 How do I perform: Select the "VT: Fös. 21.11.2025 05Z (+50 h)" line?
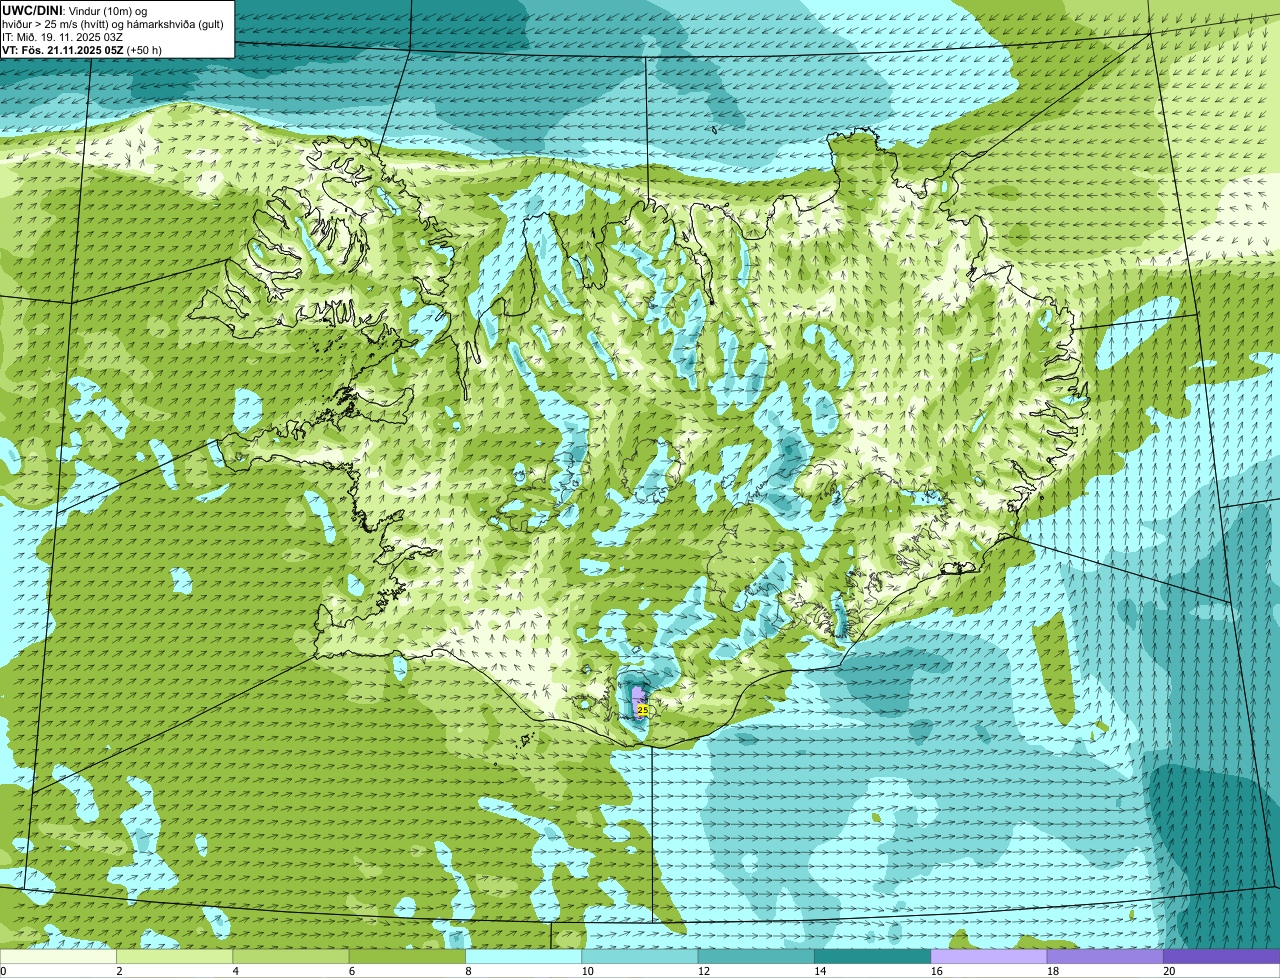pos(82,50)
